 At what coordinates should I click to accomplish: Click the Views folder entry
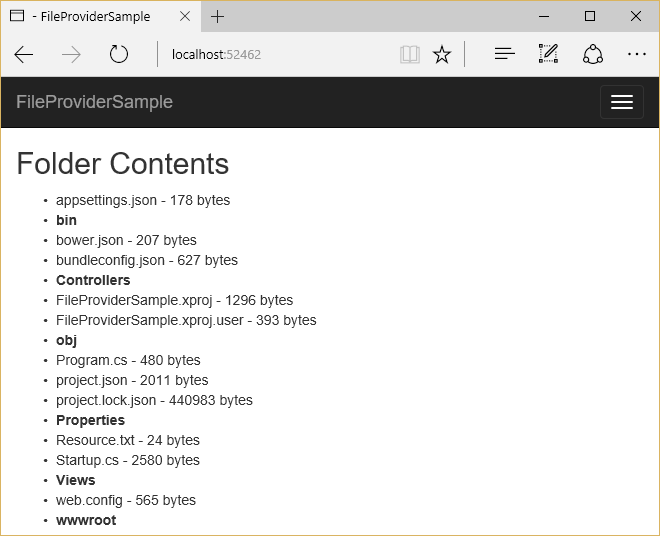(x=76, y=480)
